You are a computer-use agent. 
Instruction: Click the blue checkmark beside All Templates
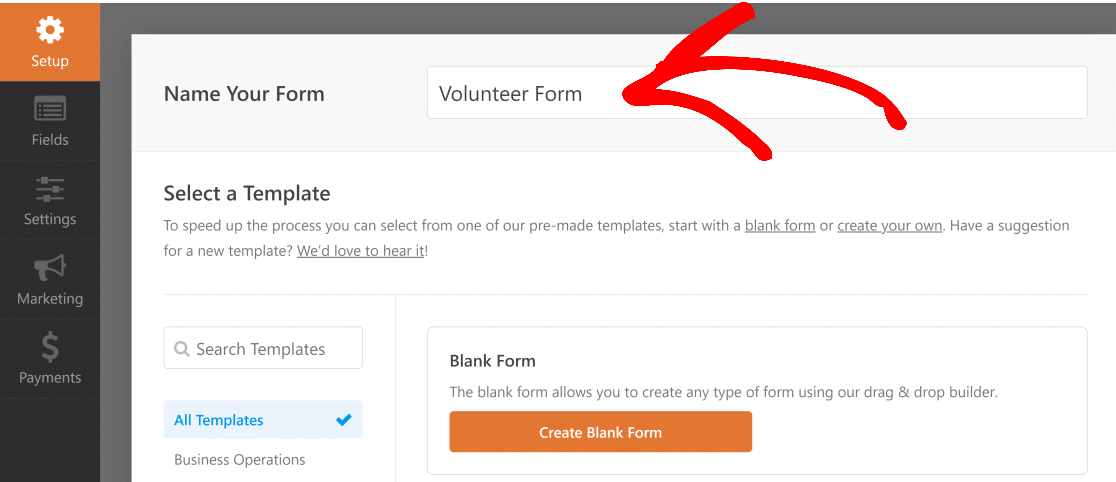click(x=344, y=420)
